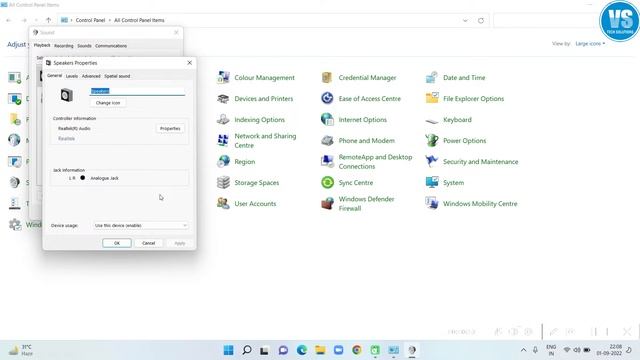Viewport: 640px width, 360px height.
Task: Close the Sound window
Action: [176, 32]
